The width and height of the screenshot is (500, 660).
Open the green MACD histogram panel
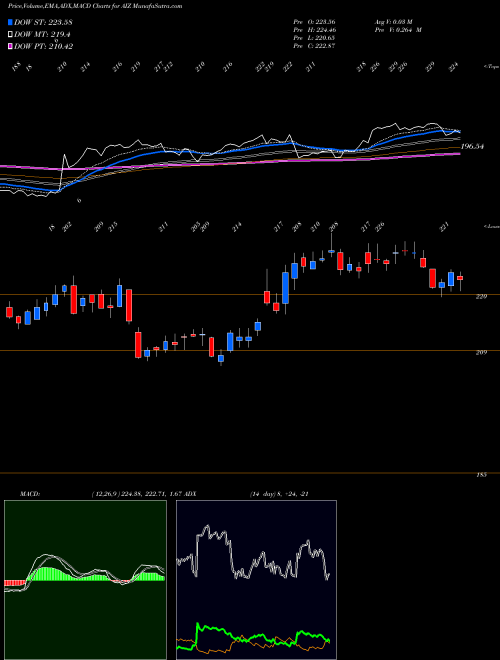click(85, 580)
